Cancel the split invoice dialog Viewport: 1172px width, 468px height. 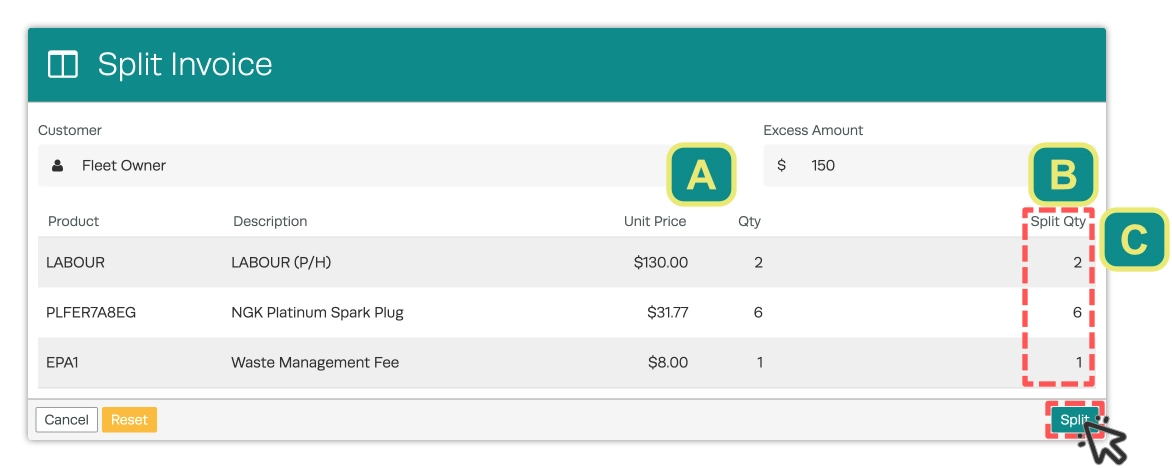(67, 419)
